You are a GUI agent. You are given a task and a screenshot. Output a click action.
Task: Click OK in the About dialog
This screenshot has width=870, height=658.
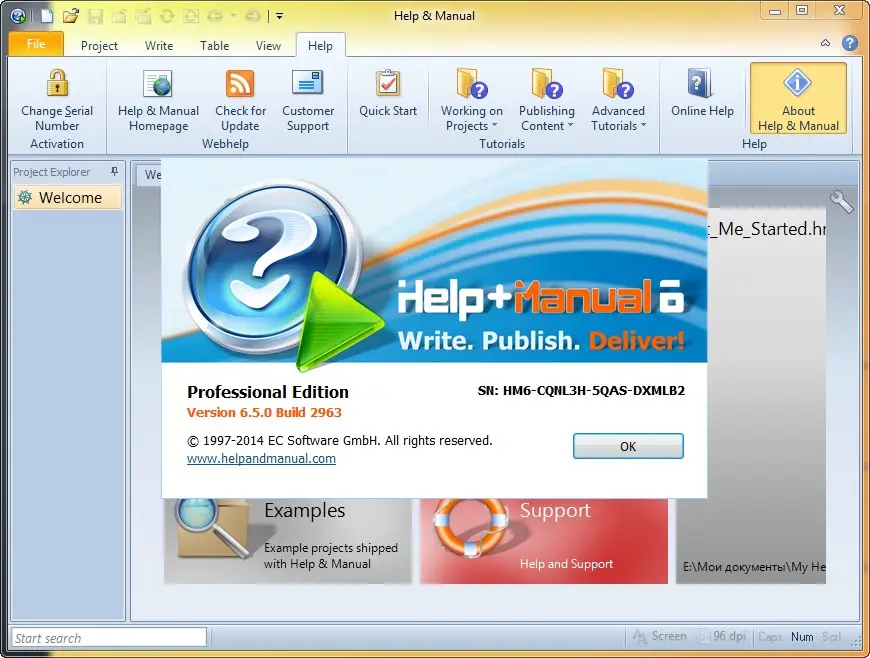pos(628,446)
